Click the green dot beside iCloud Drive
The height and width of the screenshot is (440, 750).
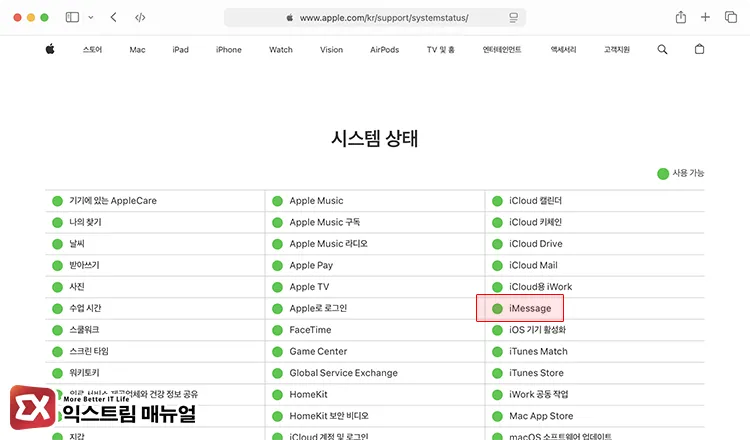coord(497,244)
